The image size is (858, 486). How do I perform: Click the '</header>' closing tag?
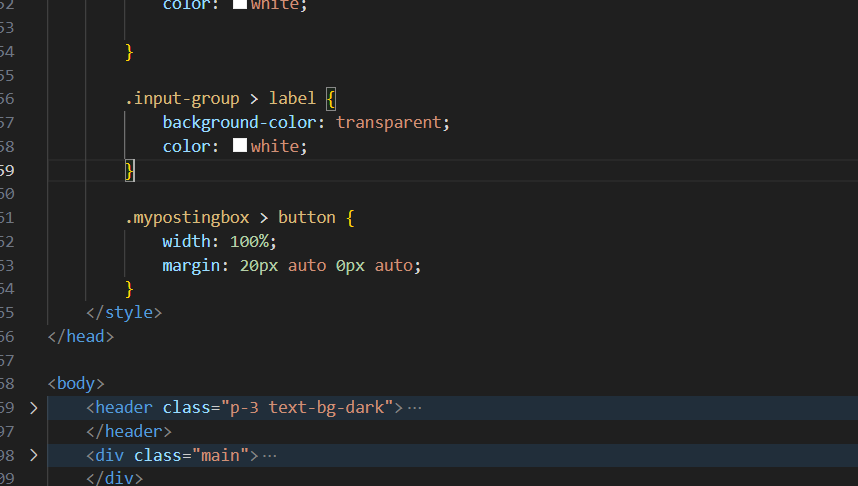pos(129,432)
